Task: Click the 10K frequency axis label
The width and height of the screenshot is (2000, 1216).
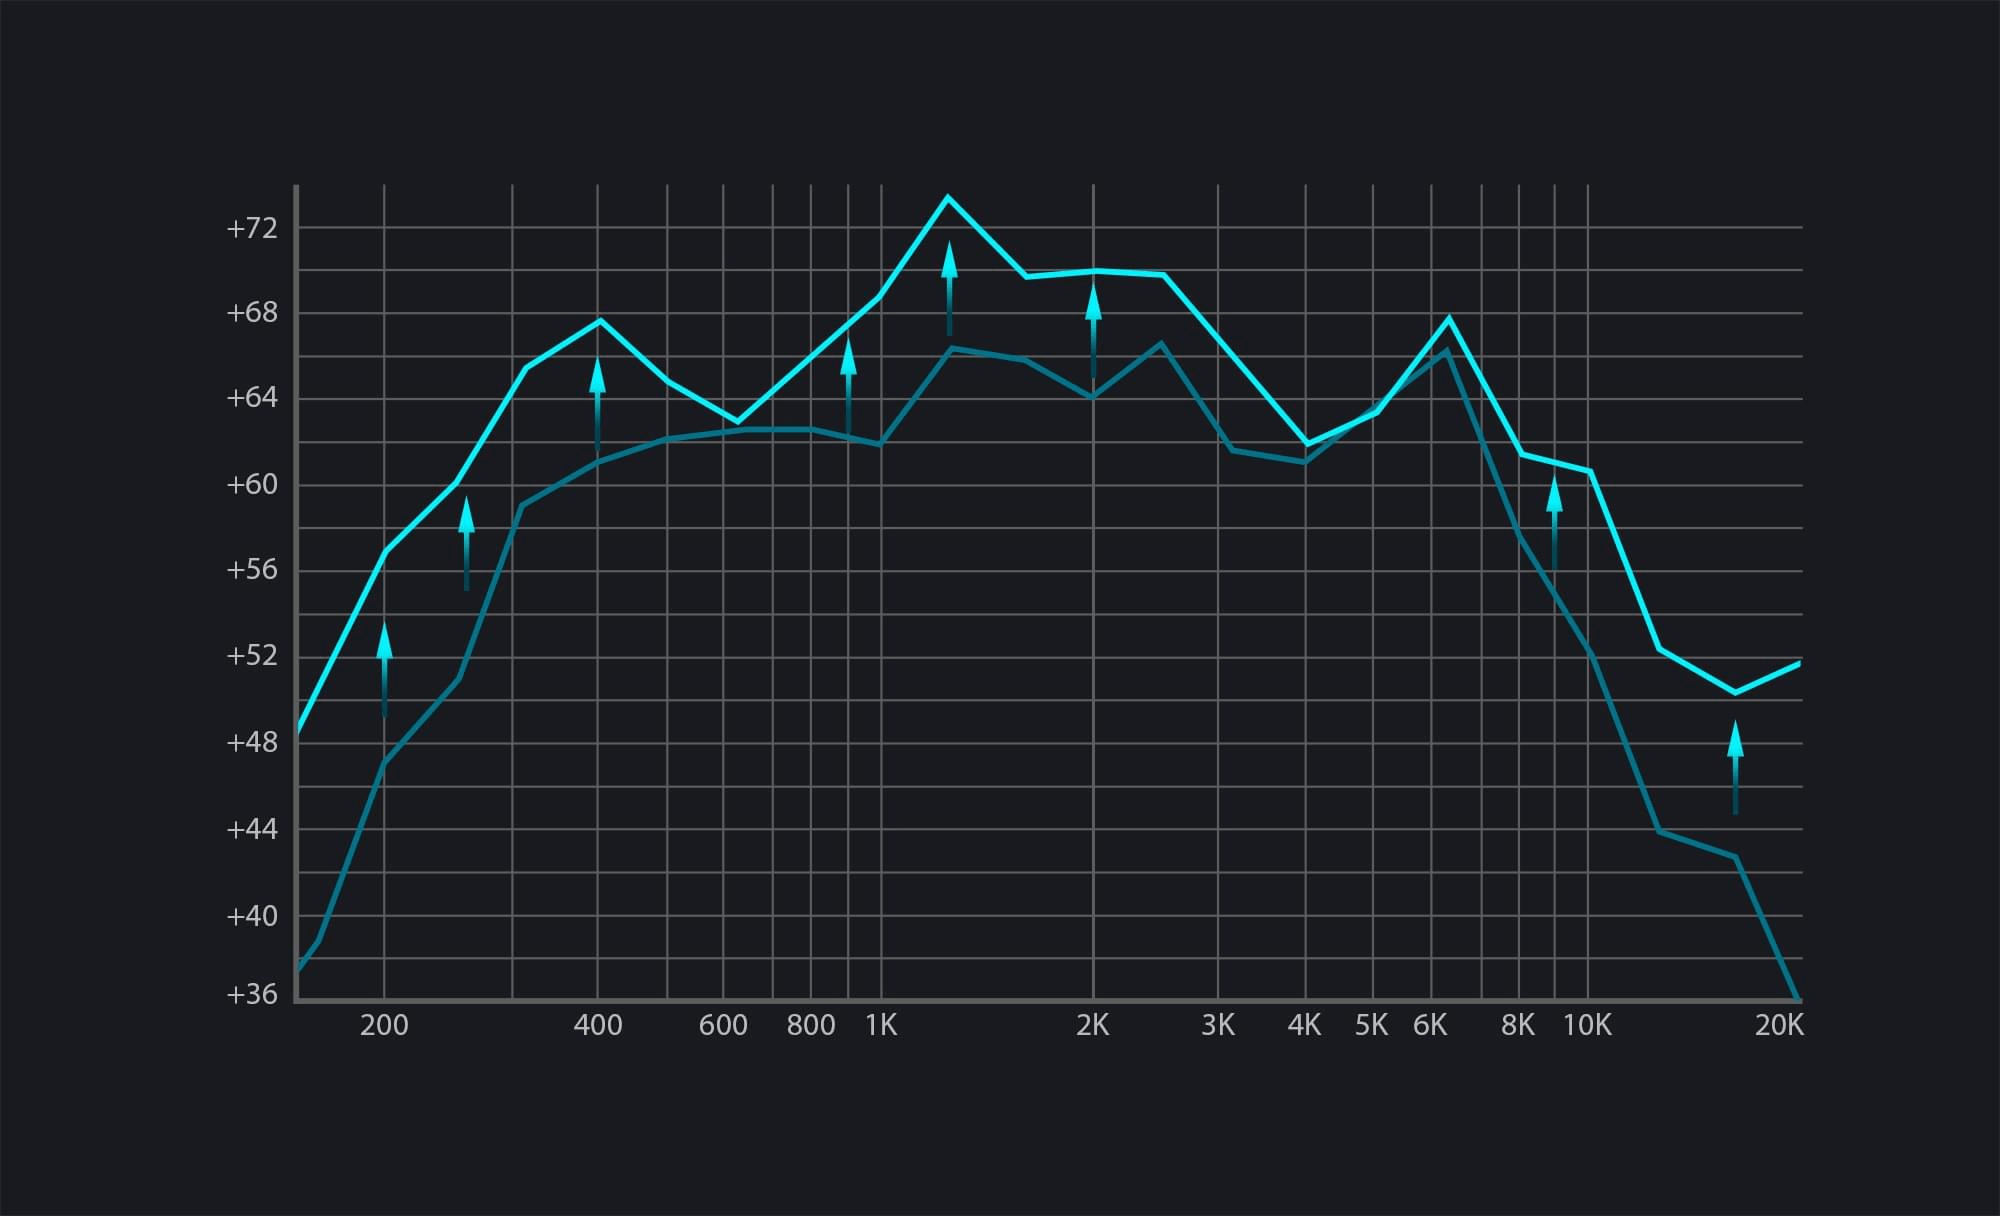Action: pyautogui.click(x=1588, y=1025)
